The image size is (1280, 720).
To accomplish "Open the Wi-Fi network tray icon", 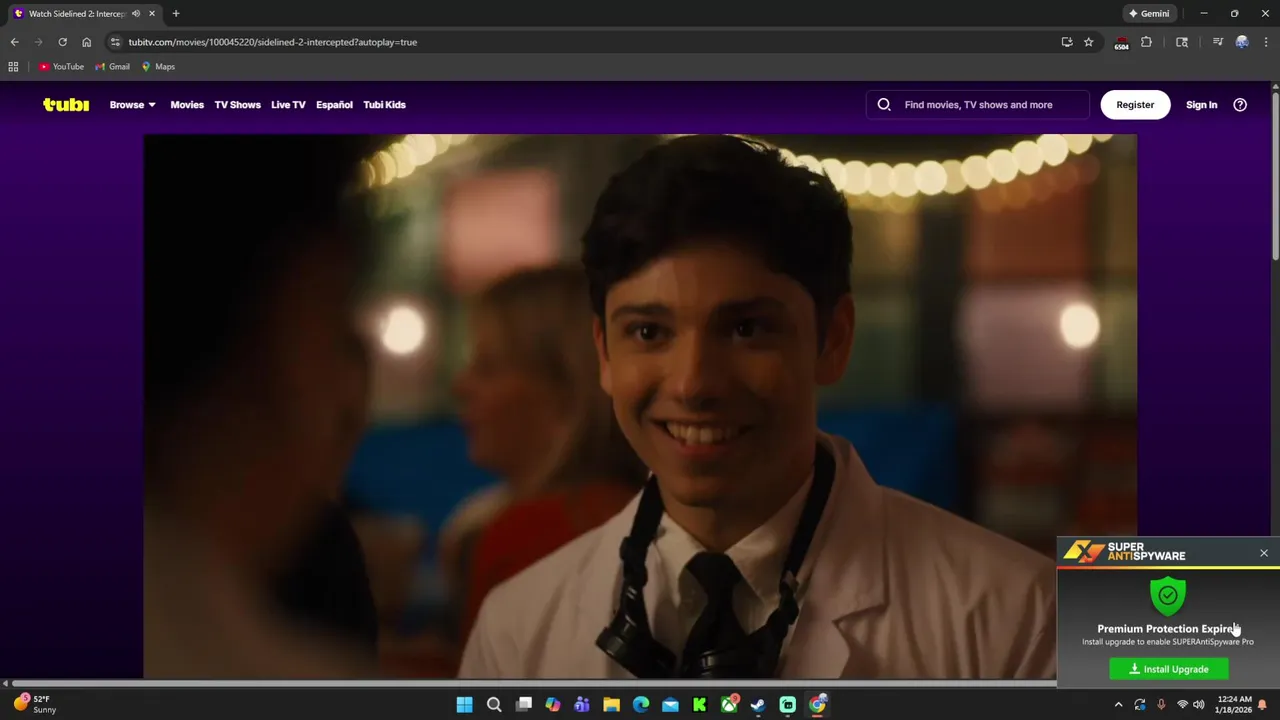I will [x=1182, y=704].
